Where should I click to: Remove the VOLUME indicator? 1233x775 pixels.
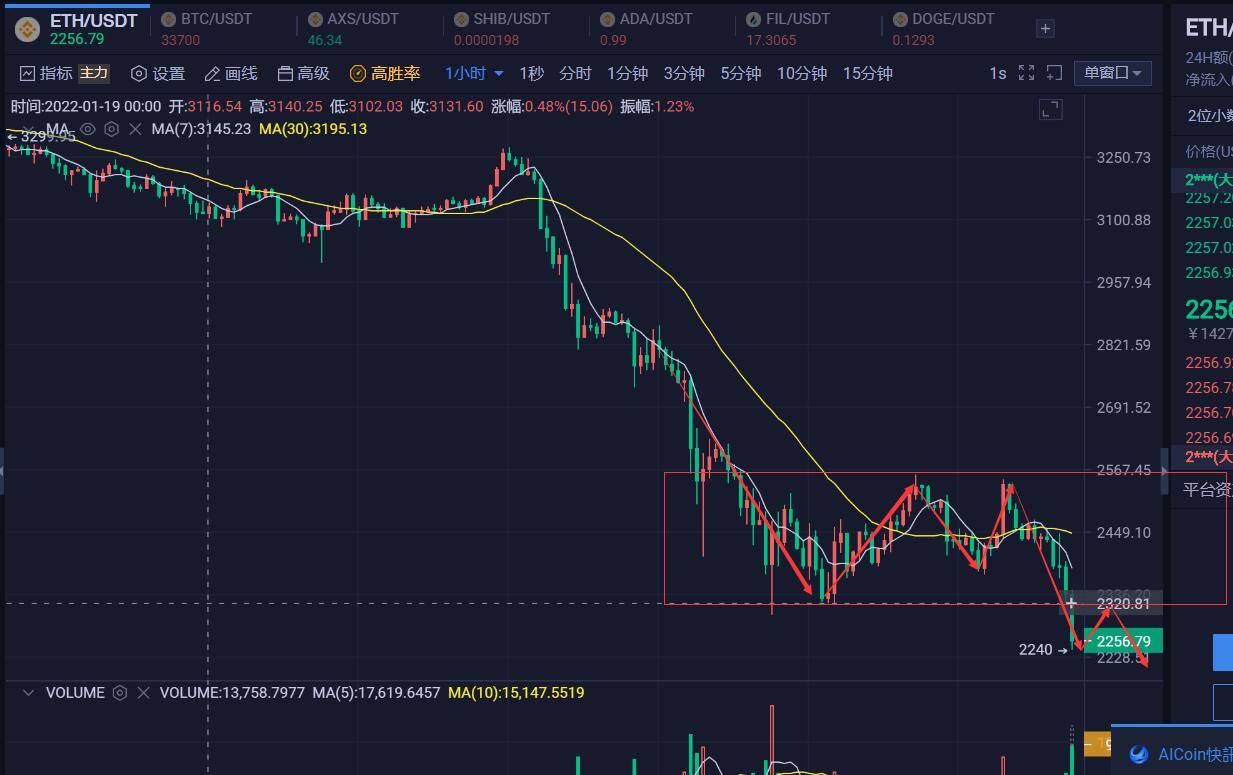(x=143, y=692)
